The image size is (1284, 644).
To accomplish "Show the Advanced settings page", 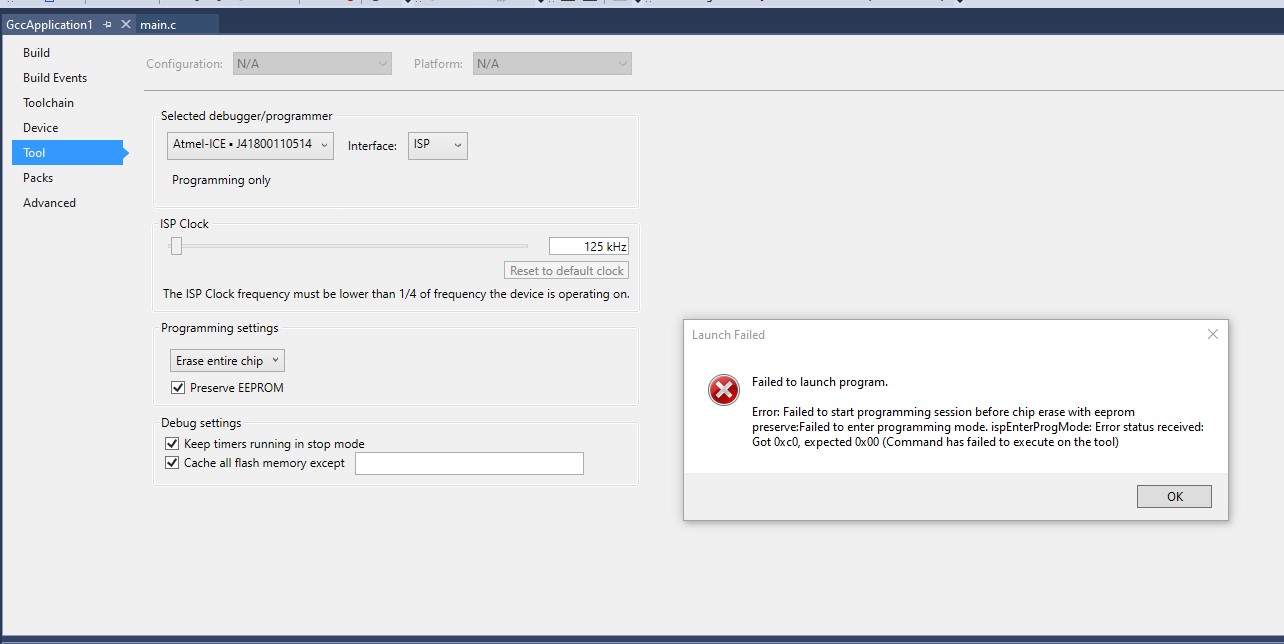I will pyautogui.click(x=50, y=203).
